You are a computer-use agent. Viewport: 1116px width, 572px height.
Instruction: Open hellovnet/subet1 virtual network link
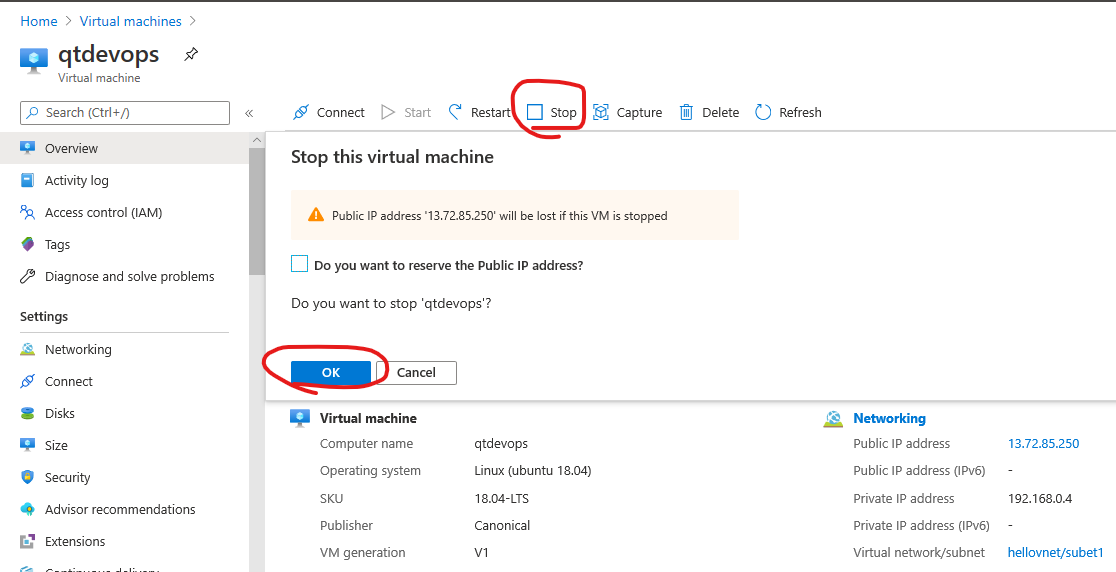coord(1056,552)
